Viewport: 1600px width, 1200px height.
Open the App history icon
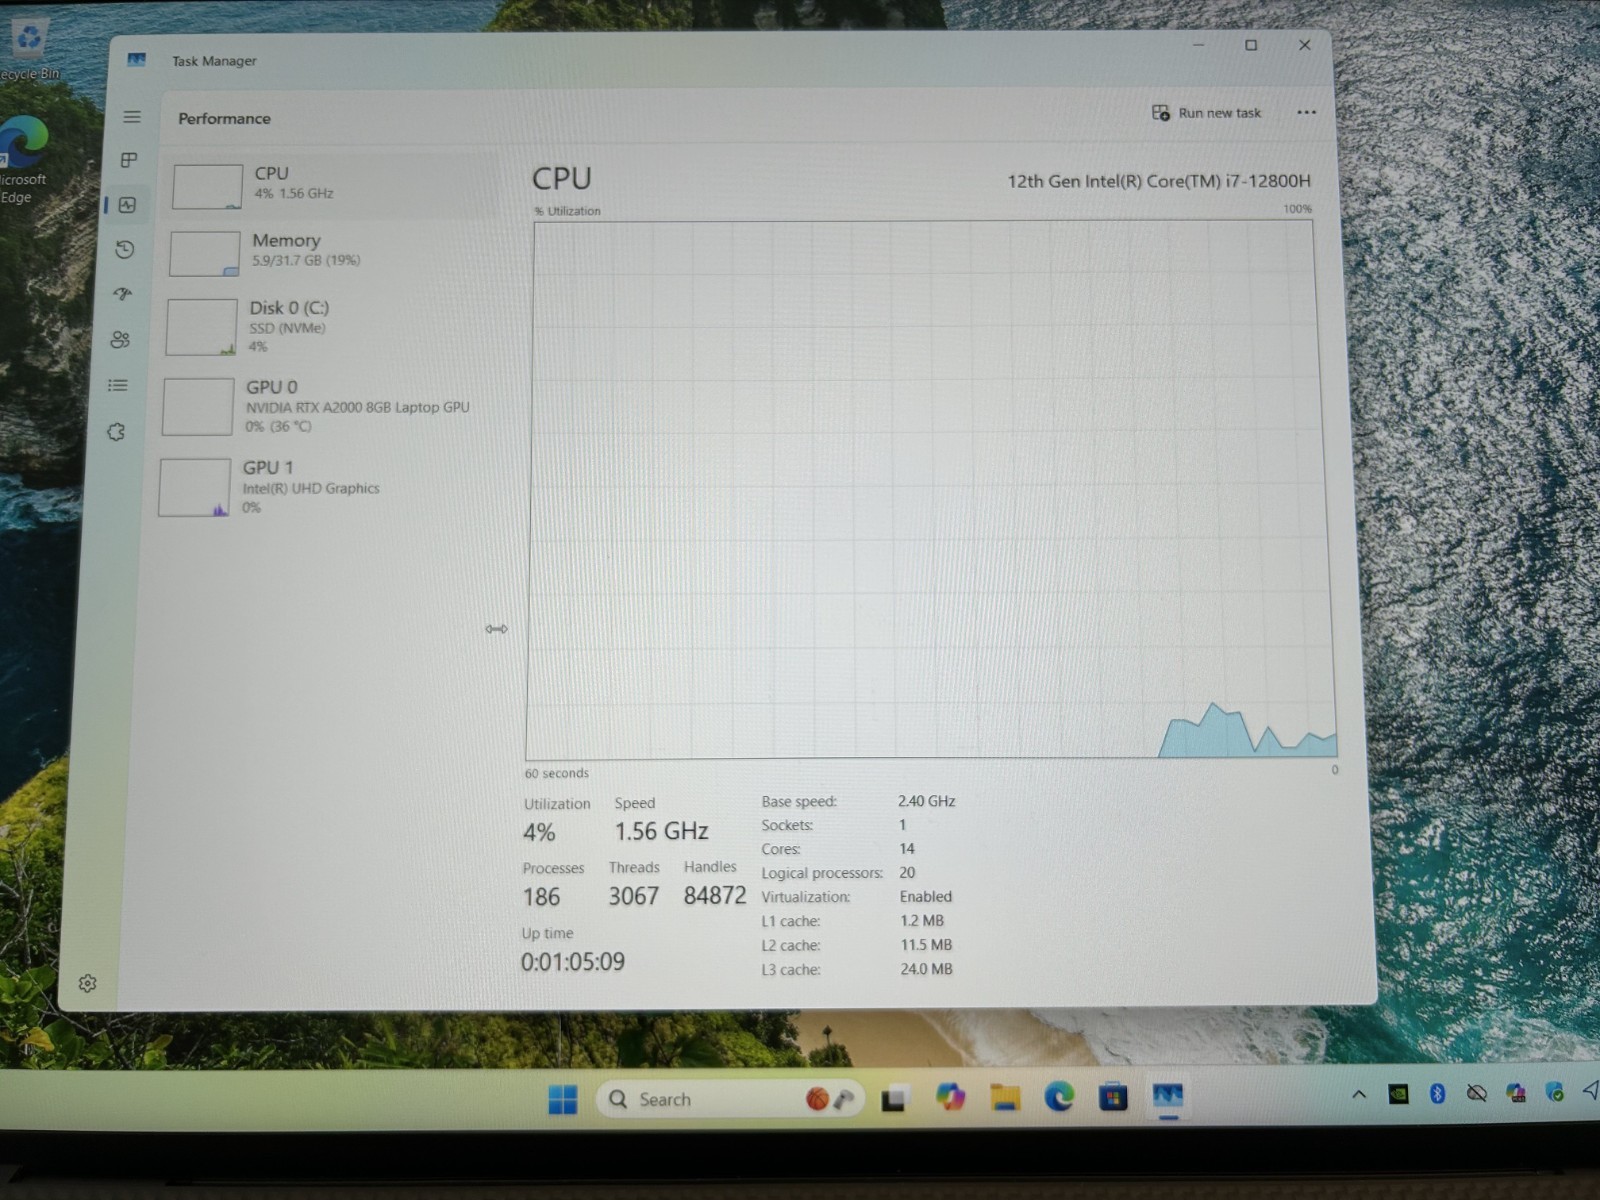125,249
